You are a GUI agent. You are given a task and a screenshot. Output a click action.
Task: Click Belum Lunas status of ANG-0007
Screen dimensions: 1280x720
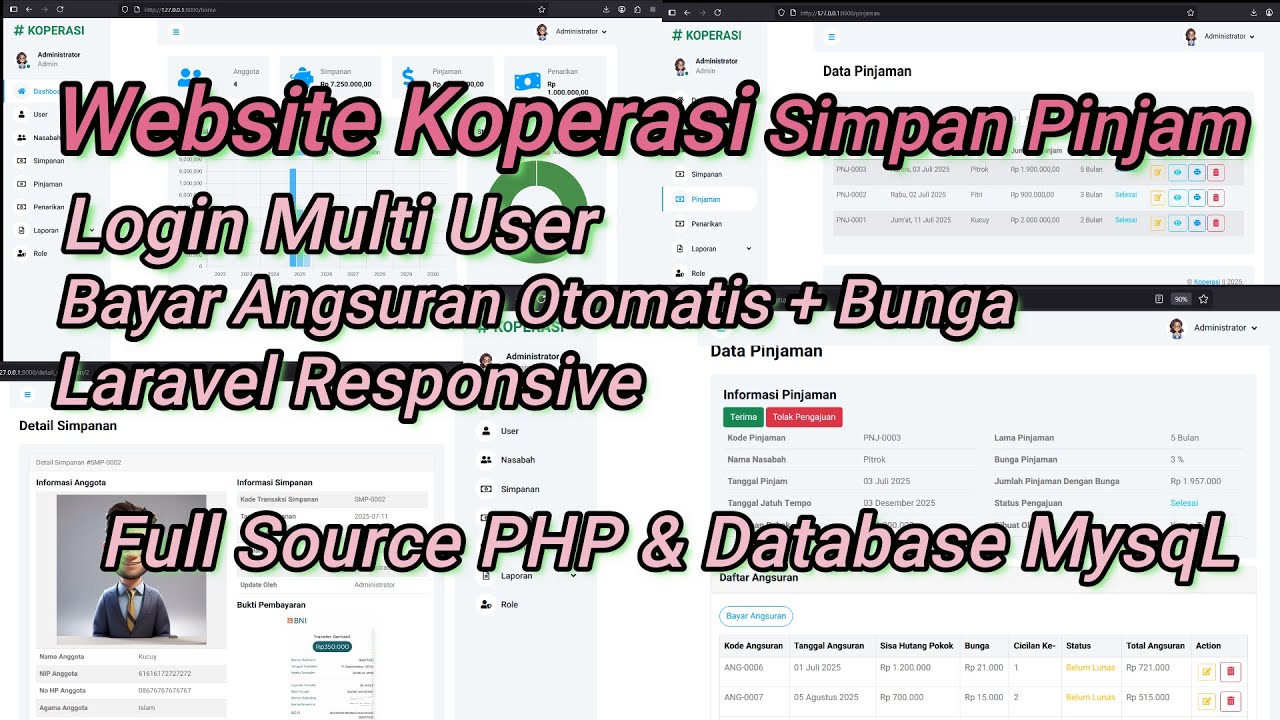pos(1090,697)
